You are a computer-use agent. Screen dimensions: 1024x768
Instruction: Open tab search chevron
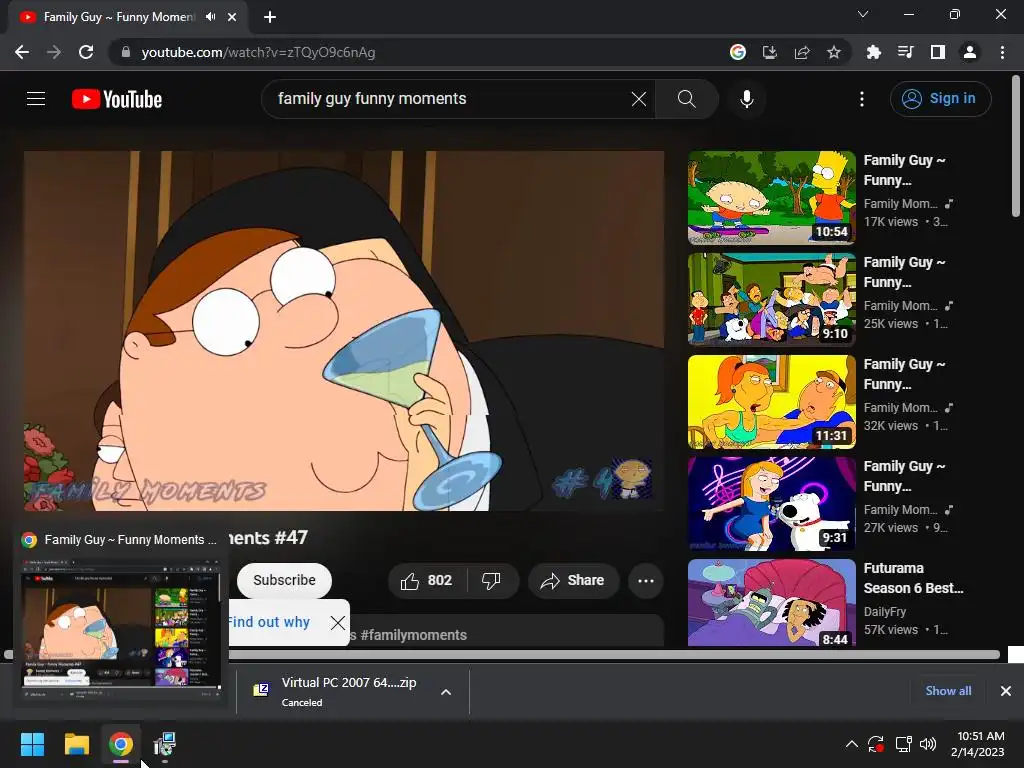click(863, 14)
